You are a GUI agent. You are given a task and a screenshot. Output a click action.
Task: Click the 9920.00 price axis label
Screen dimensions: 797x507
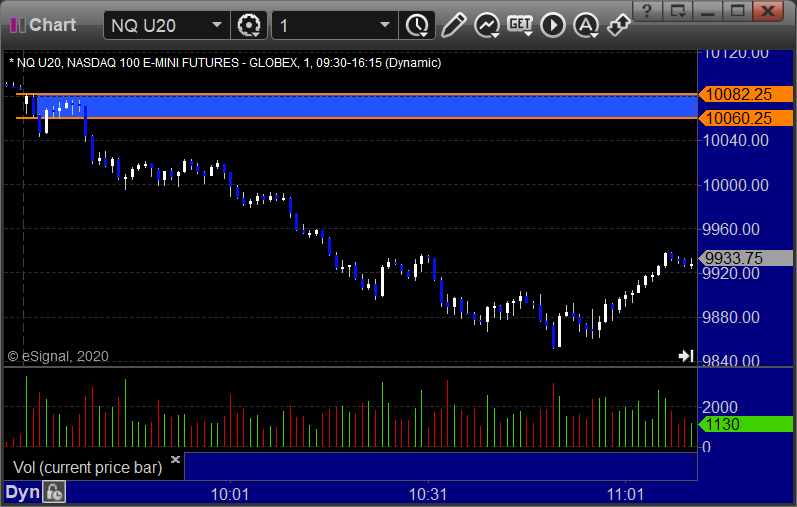731,273
